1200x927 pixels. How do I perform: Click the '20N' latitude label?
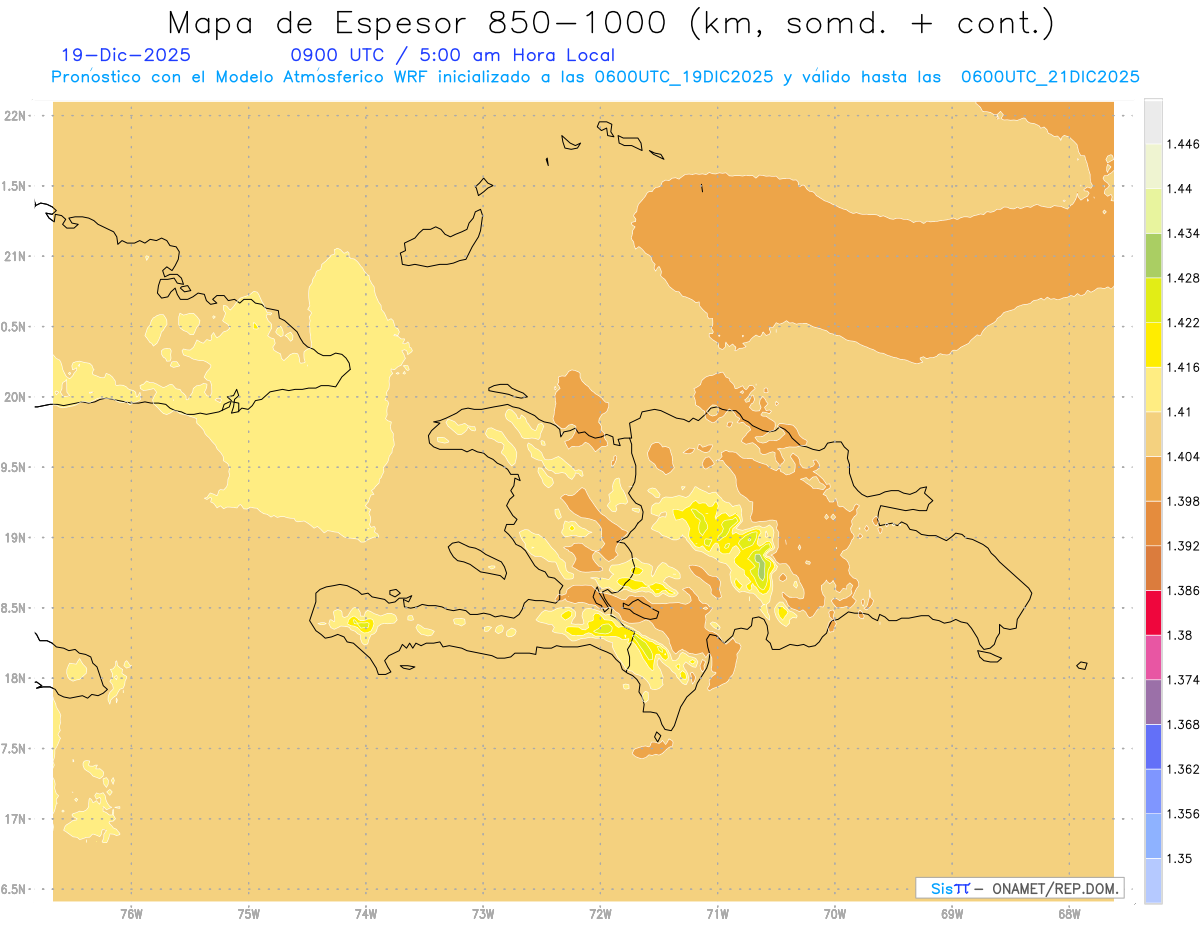click(16, 397)
